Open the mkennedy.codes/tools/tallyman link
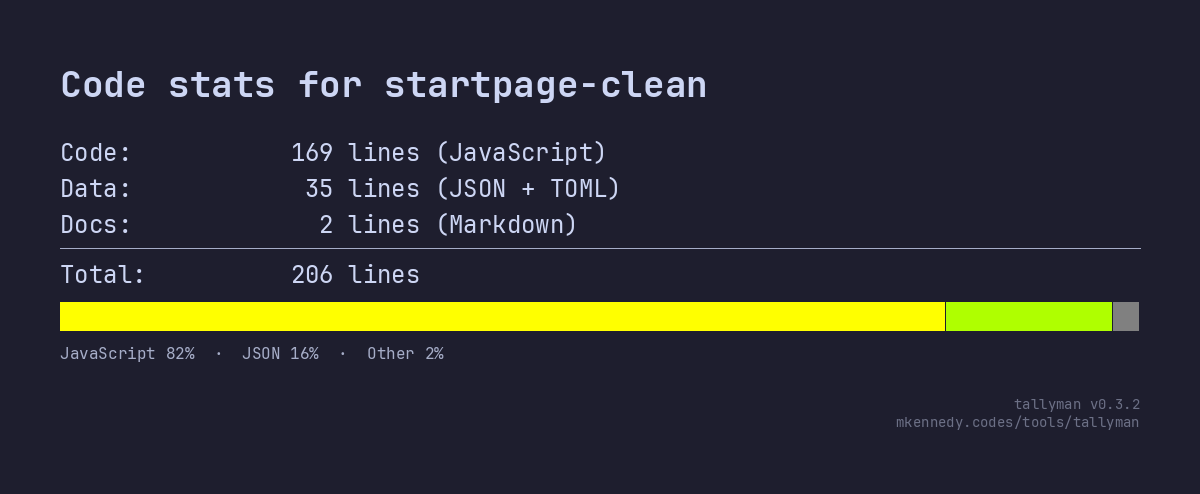This screenshot has height=494, width=1200. tap(1017, 422)
